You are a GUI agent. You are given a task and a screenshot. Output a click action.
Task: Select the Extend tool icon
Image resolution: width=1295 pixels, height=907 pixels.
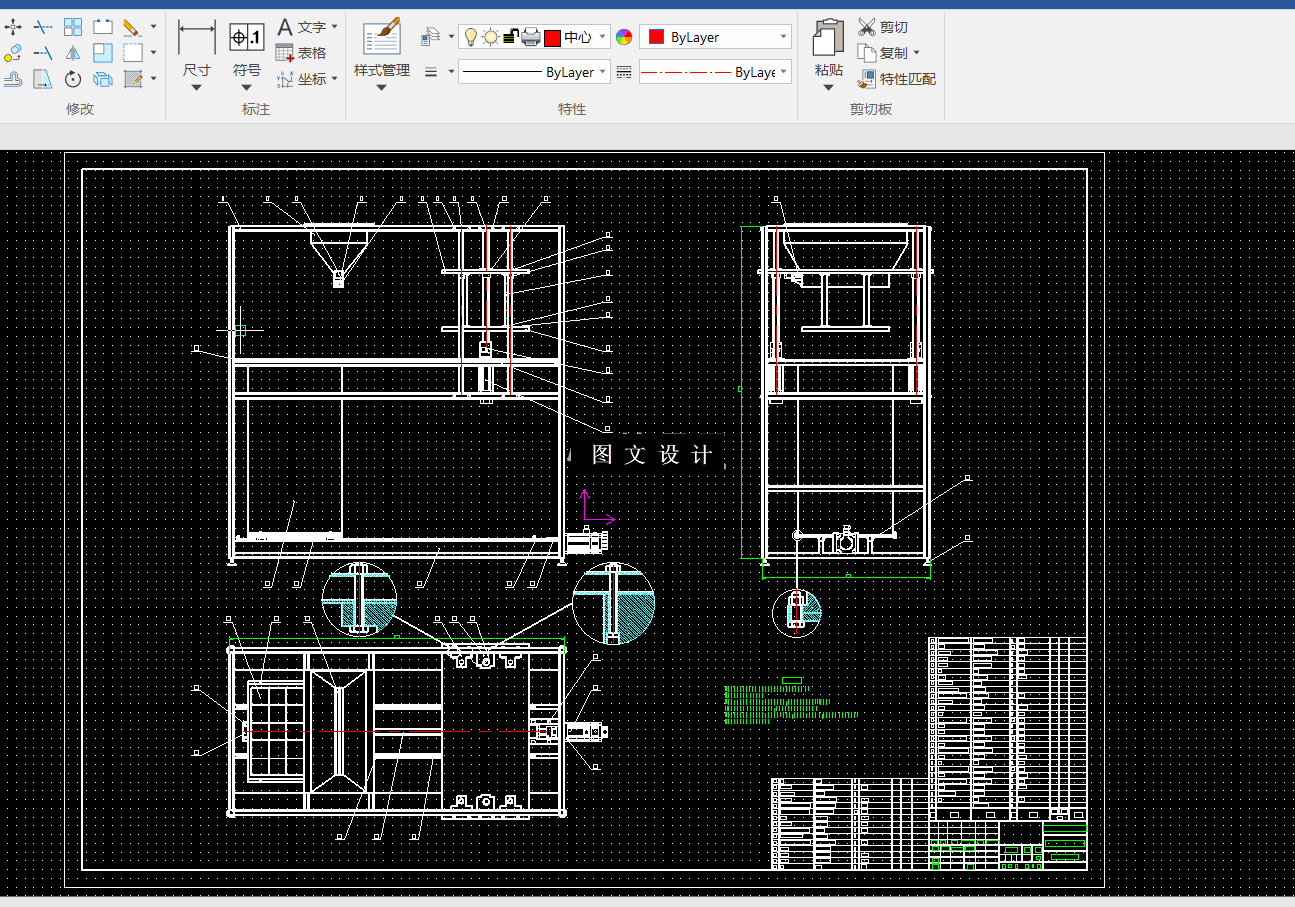(x=43, y=53)
